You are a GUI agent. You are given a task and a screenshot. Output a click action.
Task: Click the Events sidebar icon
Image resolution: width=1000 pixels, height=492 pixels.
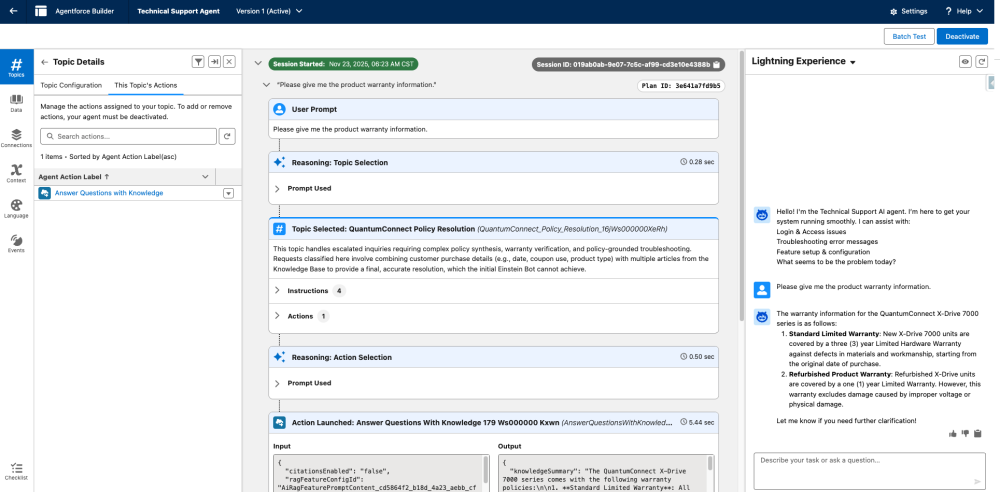click(16, 243)
